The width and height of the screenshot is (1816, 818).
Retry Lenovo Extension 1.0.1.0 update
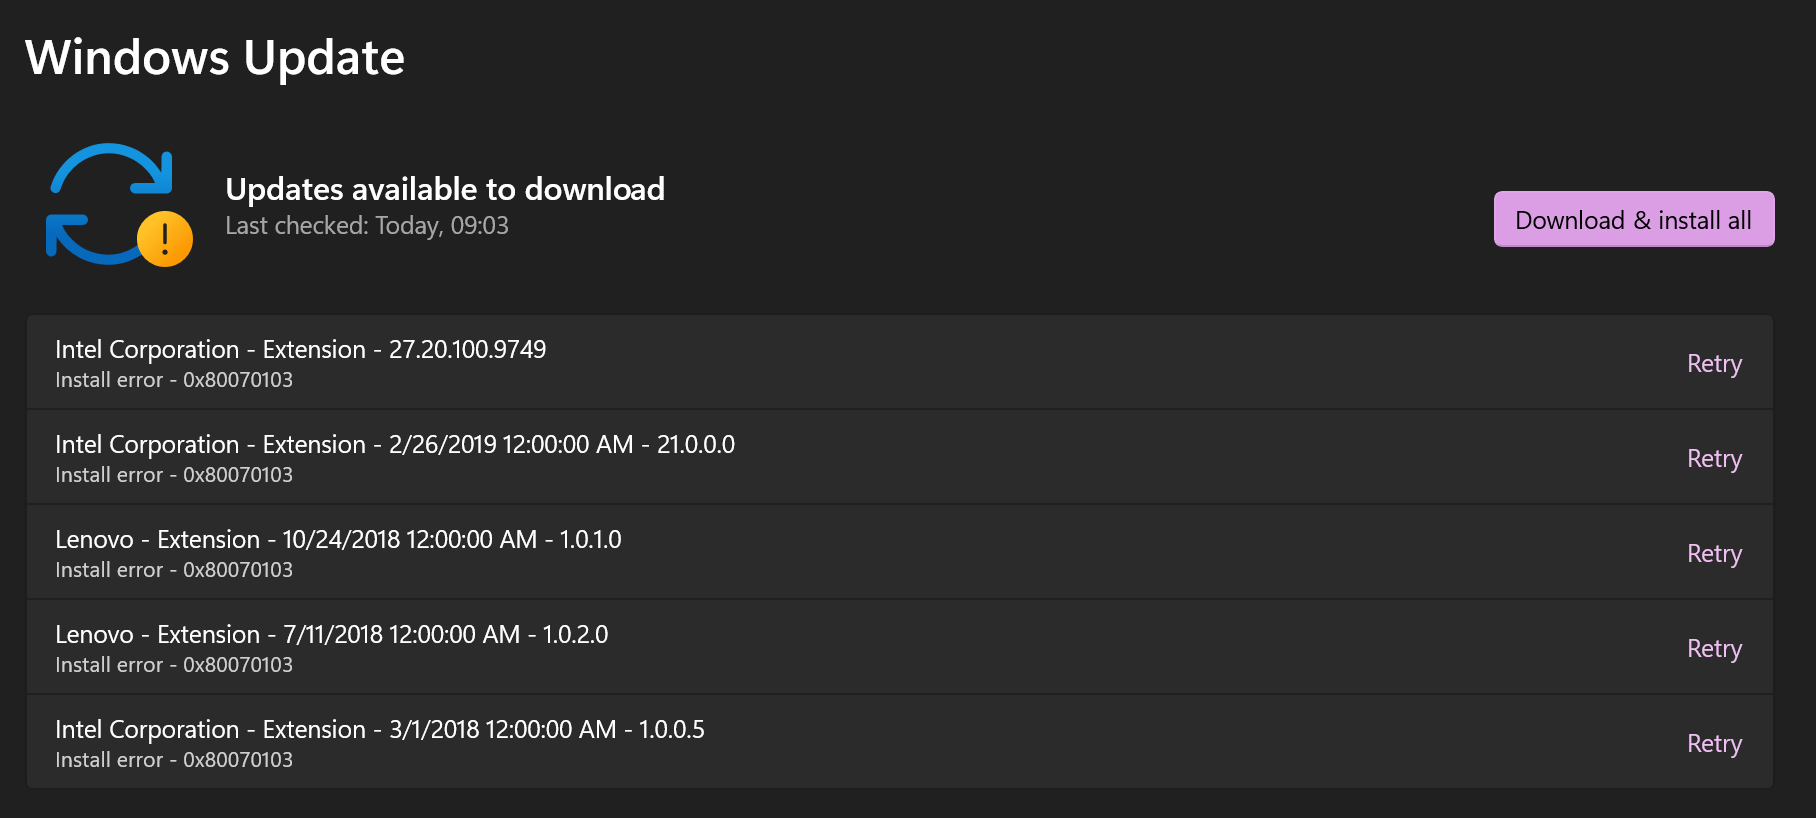[x=1714, y=553]
